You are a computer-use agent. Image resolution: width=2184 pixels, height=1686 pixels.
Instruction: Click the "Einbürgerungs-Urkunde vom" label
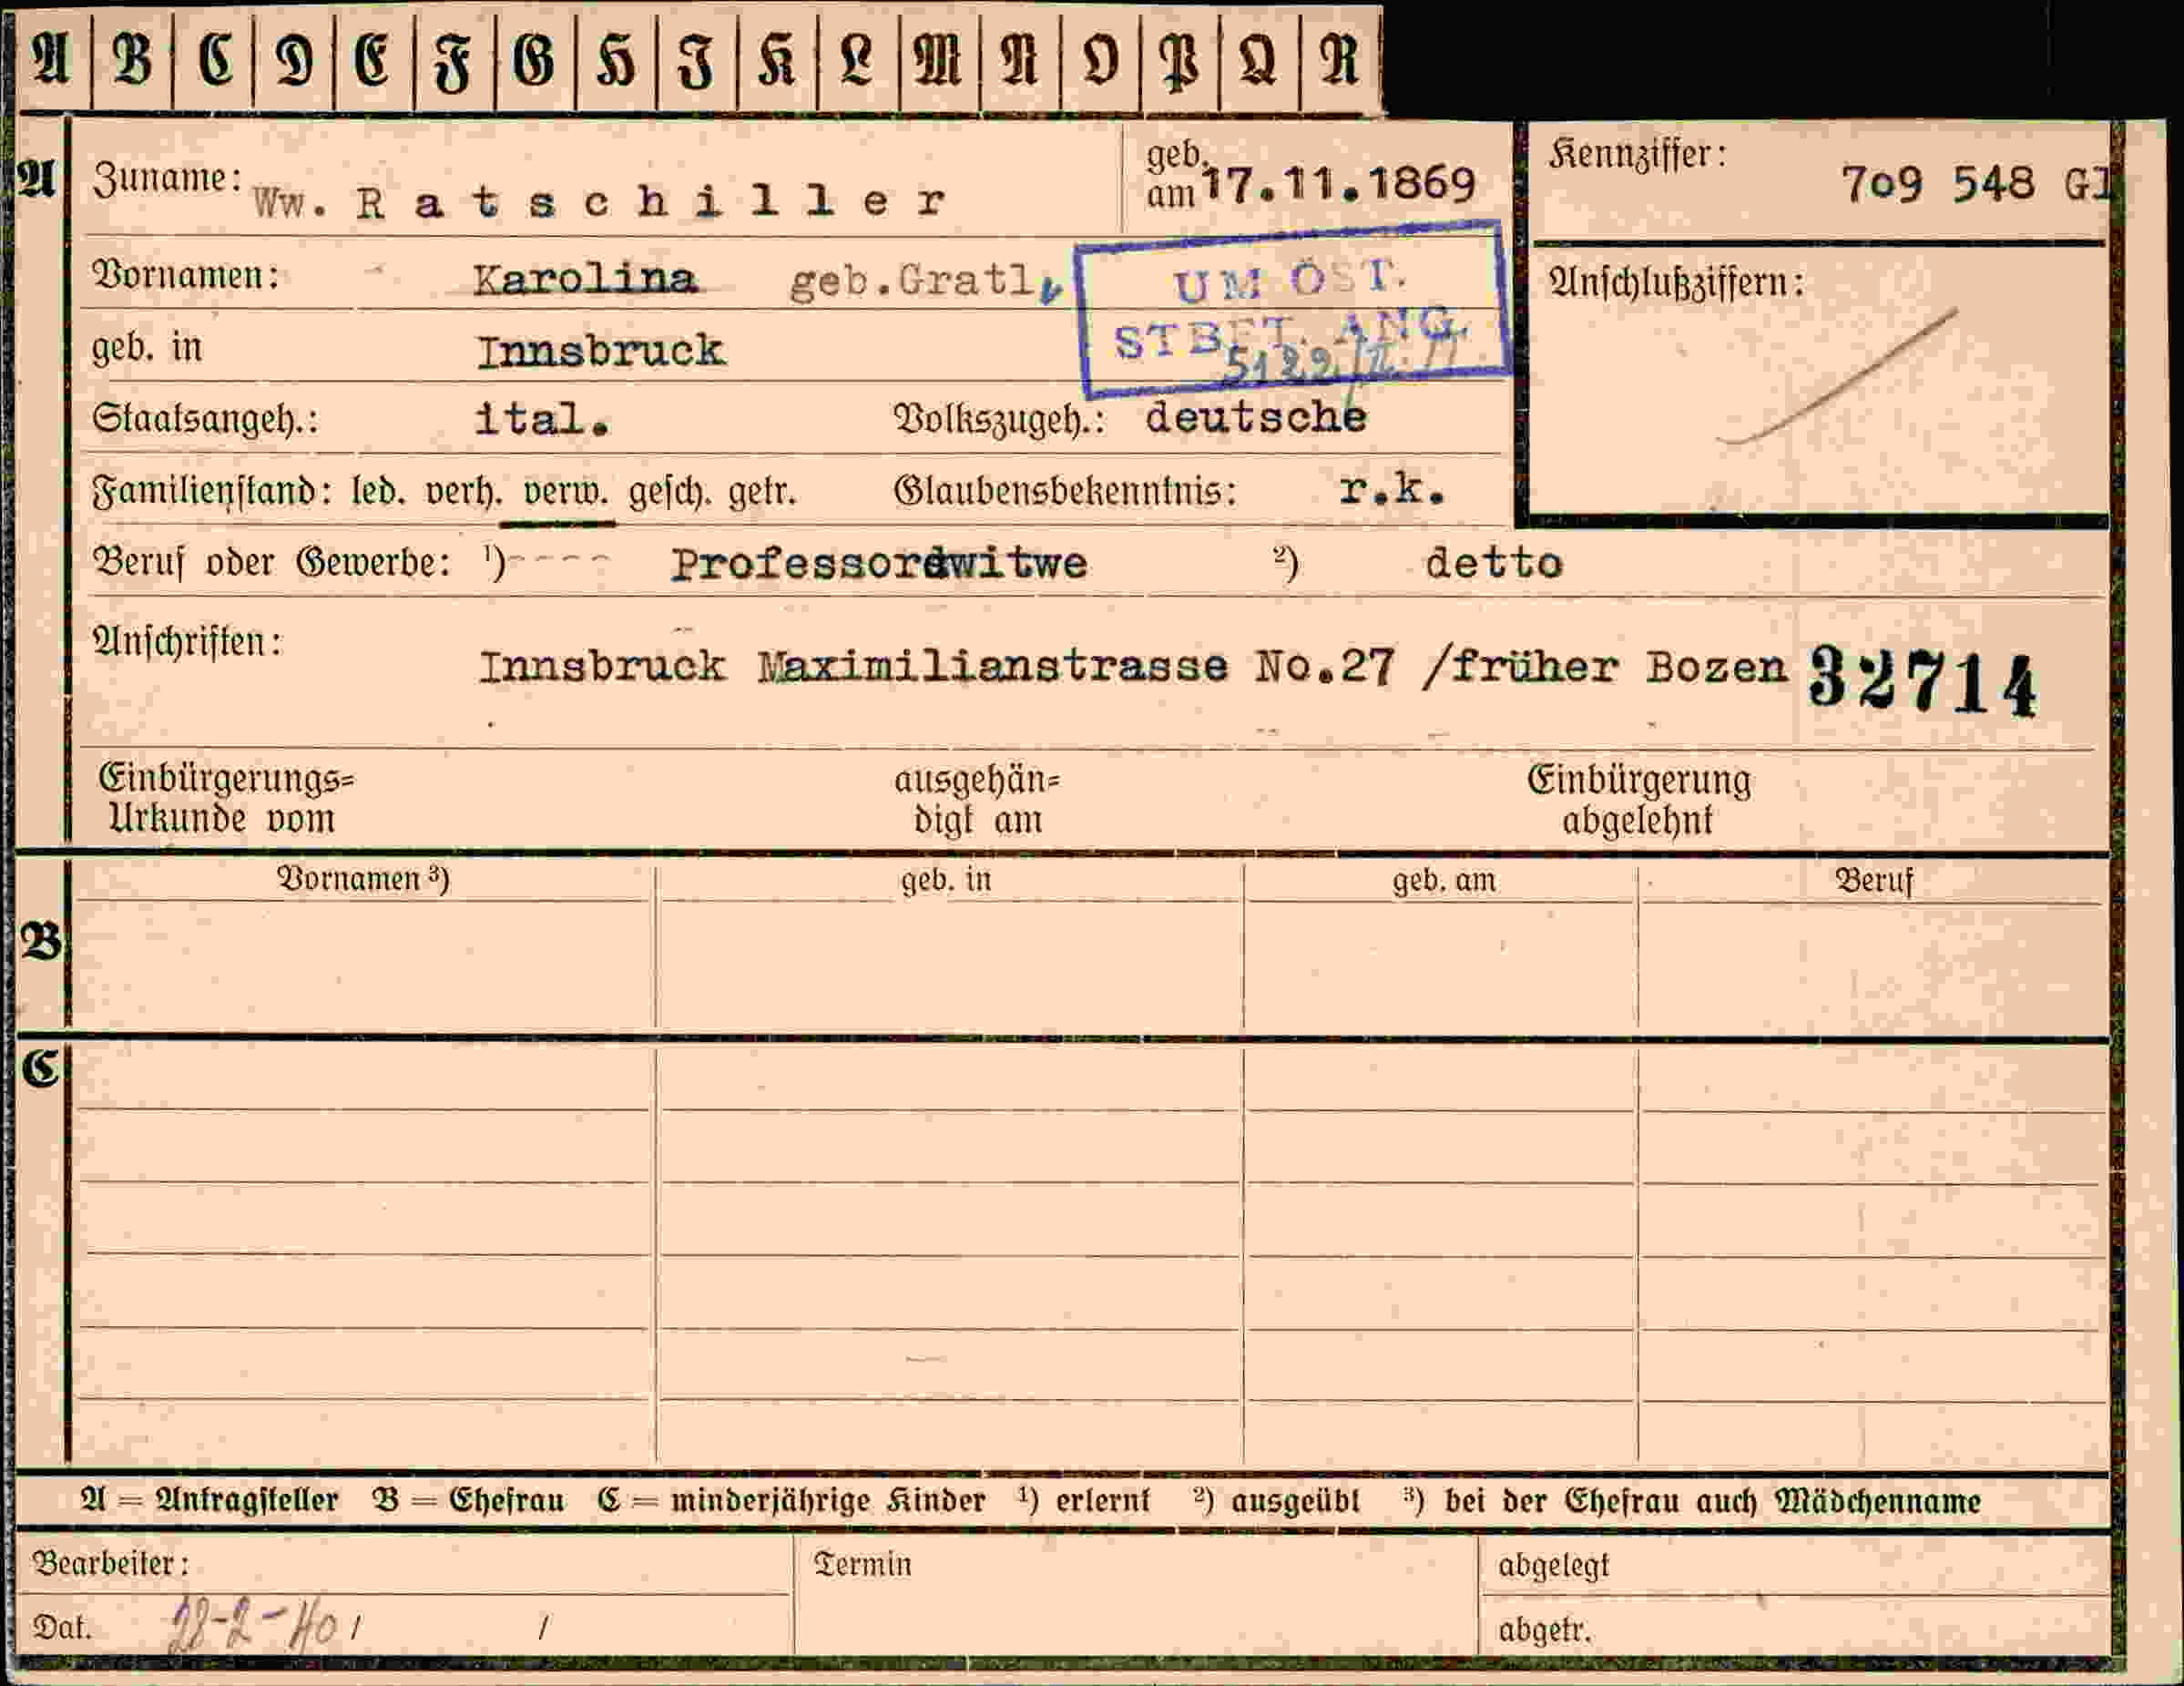226,798
